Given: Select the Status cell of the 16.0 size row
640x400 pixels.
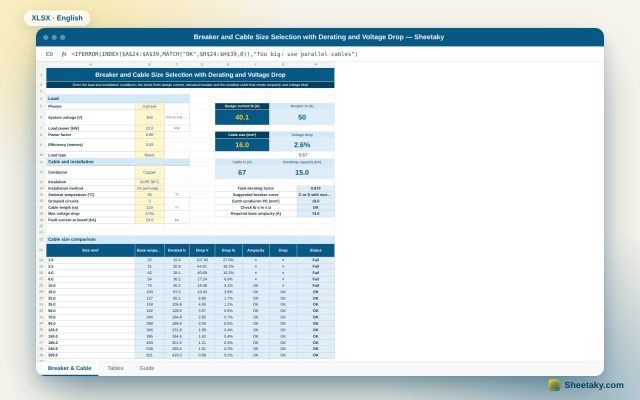Looking at the screenshot, I should [x=316, y=292].
